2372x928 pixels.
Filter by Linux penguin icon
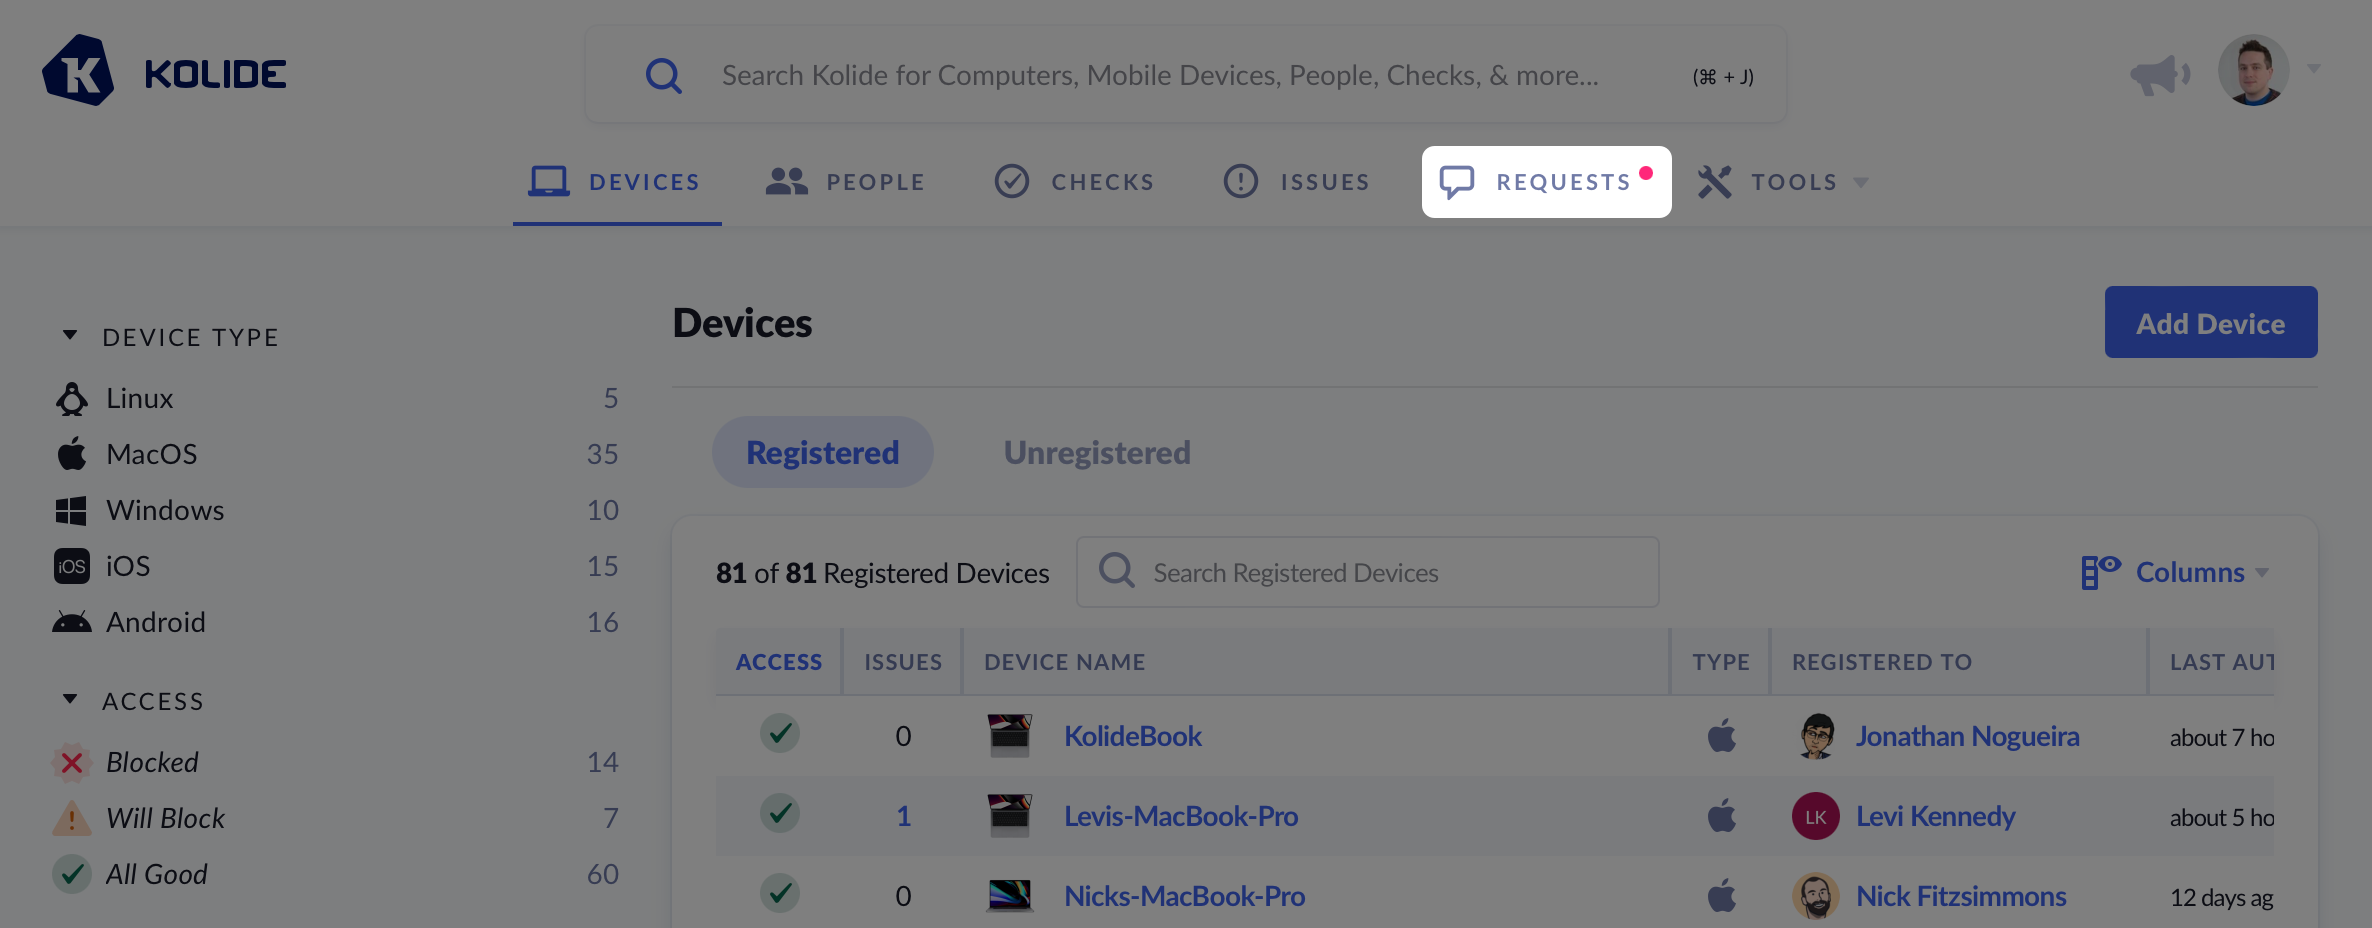(72, 399)
